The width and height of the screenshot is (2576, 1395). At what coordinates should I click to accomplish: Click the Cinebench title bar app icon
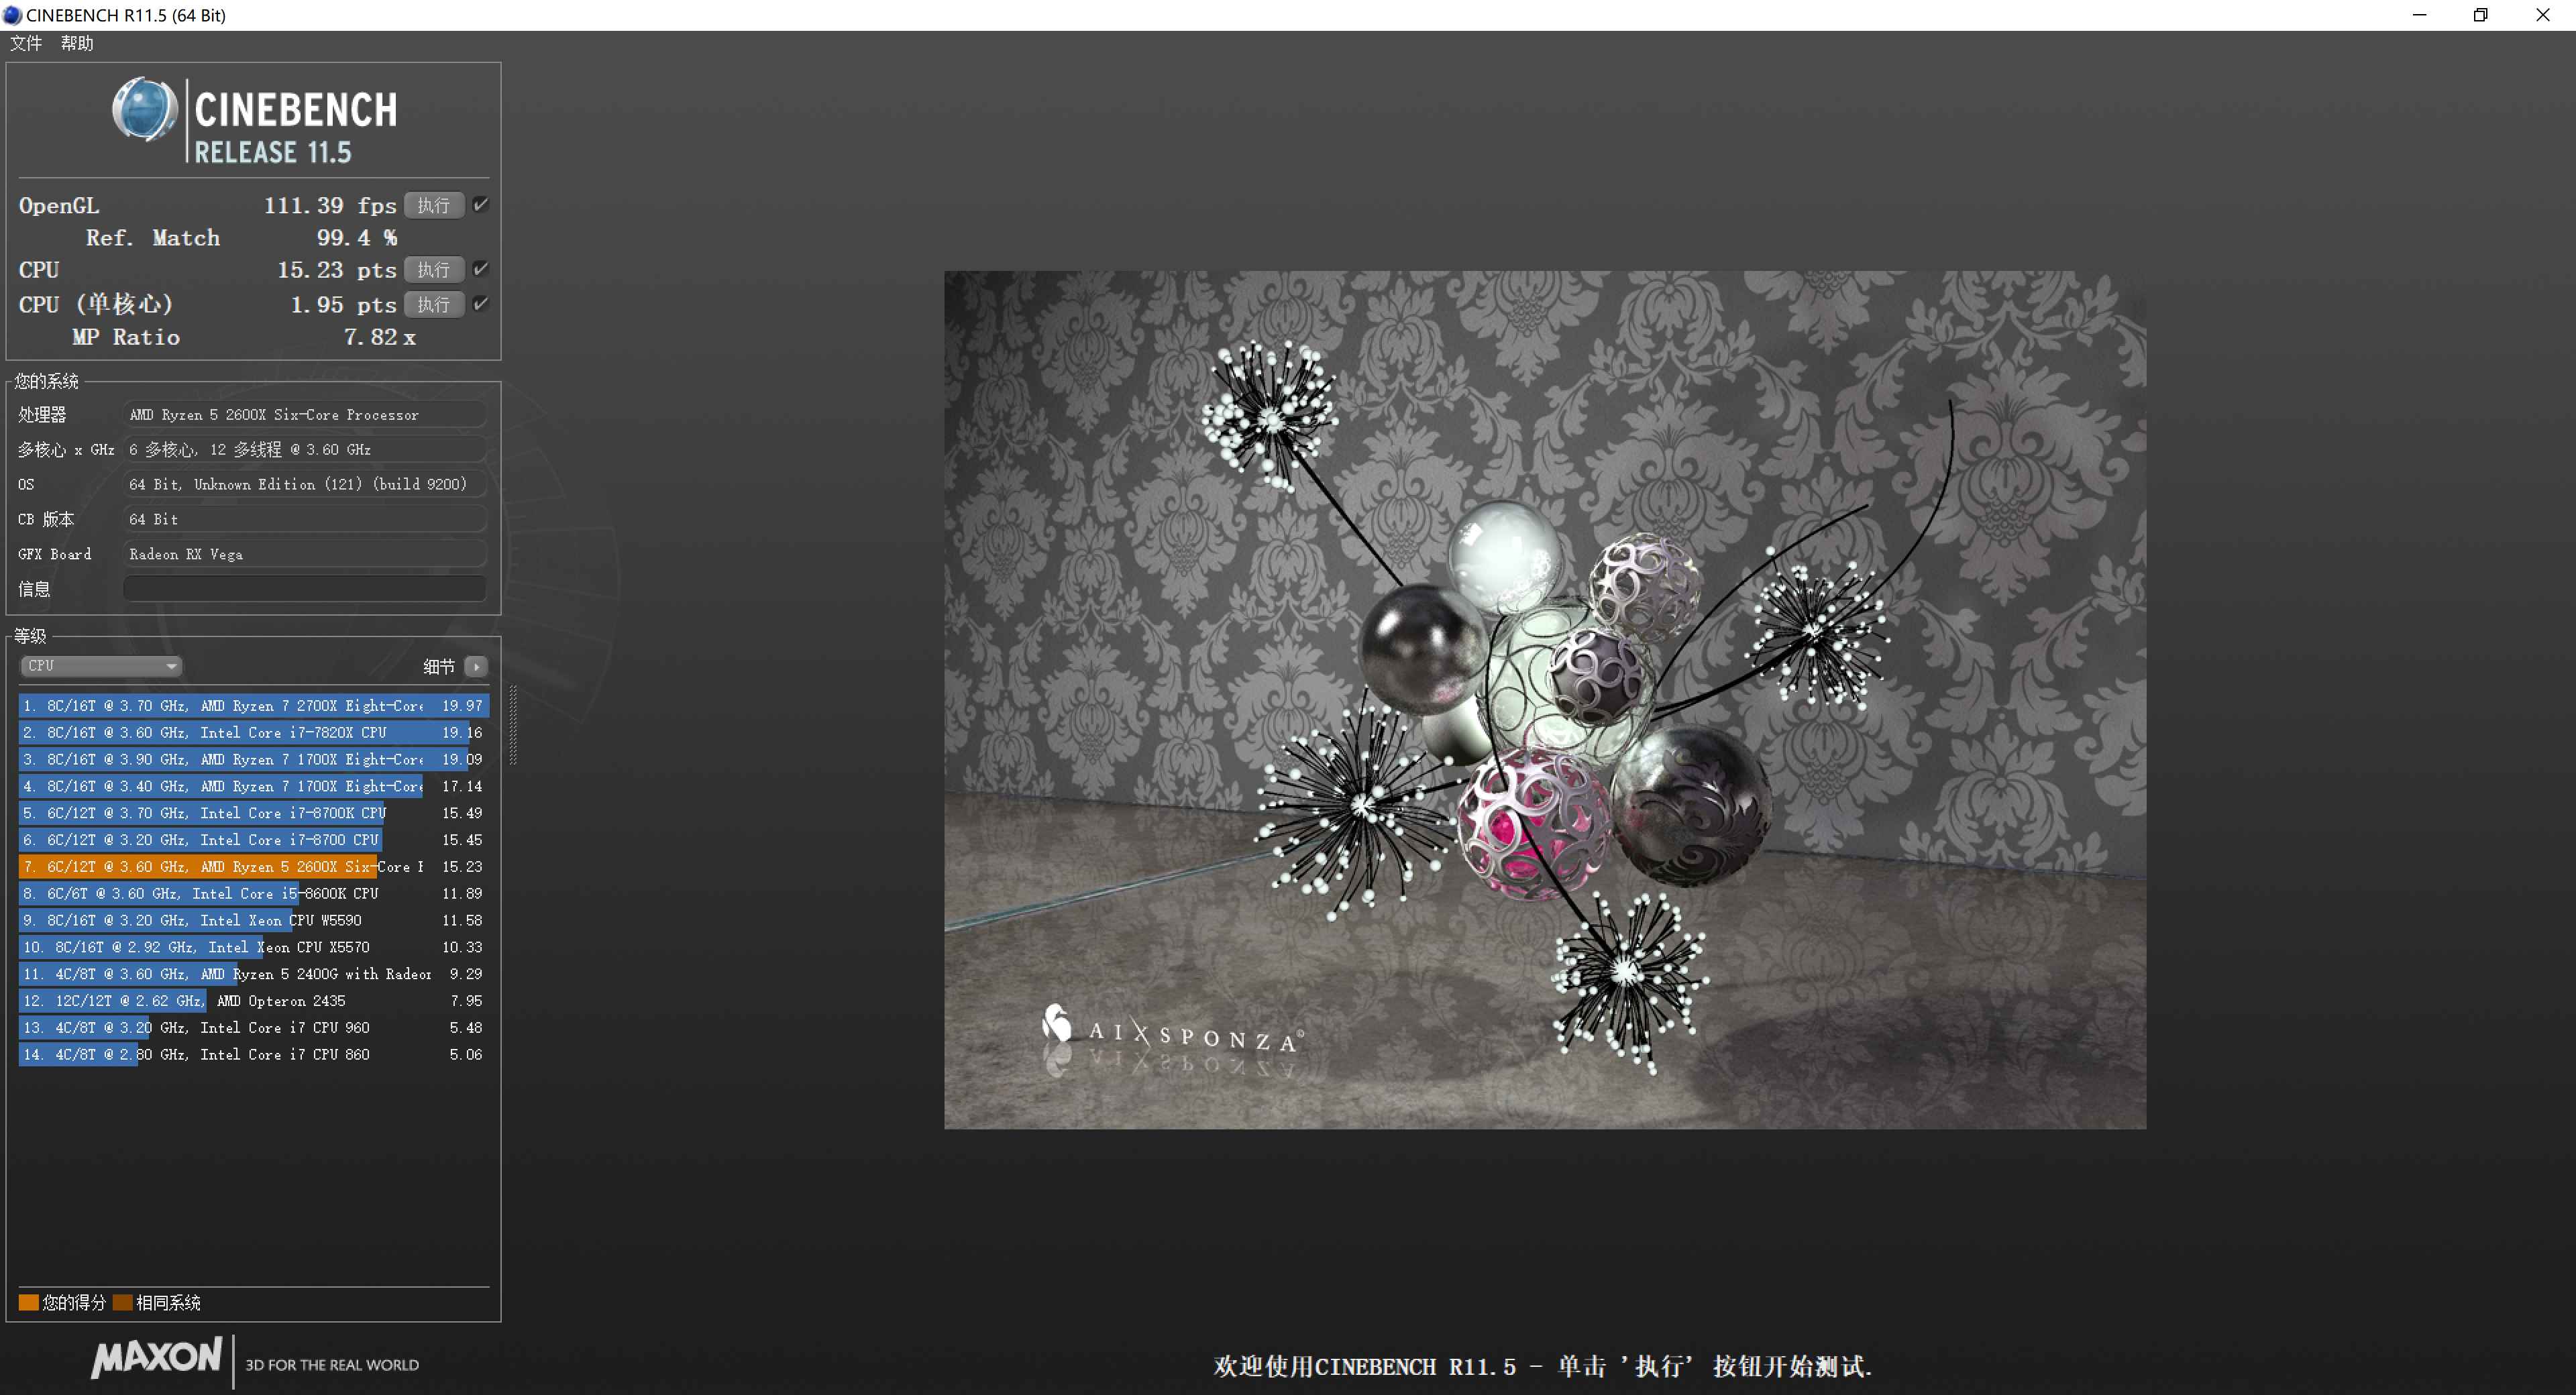12,15
